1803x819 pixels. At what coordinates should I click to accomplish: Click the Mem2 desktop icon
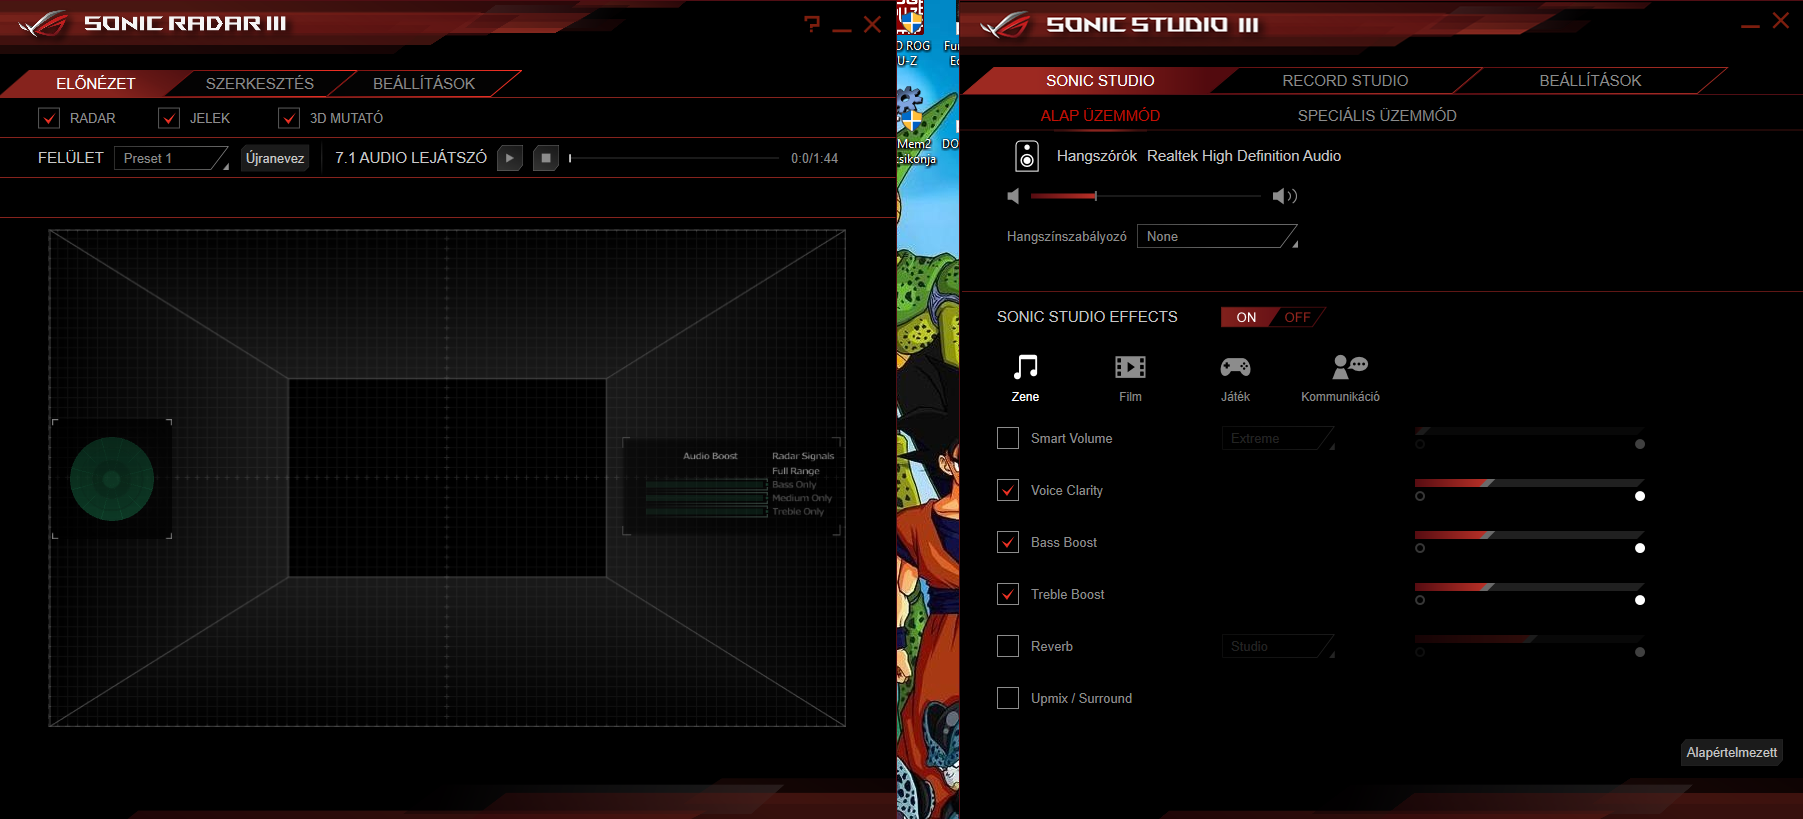tap(912, 125)
